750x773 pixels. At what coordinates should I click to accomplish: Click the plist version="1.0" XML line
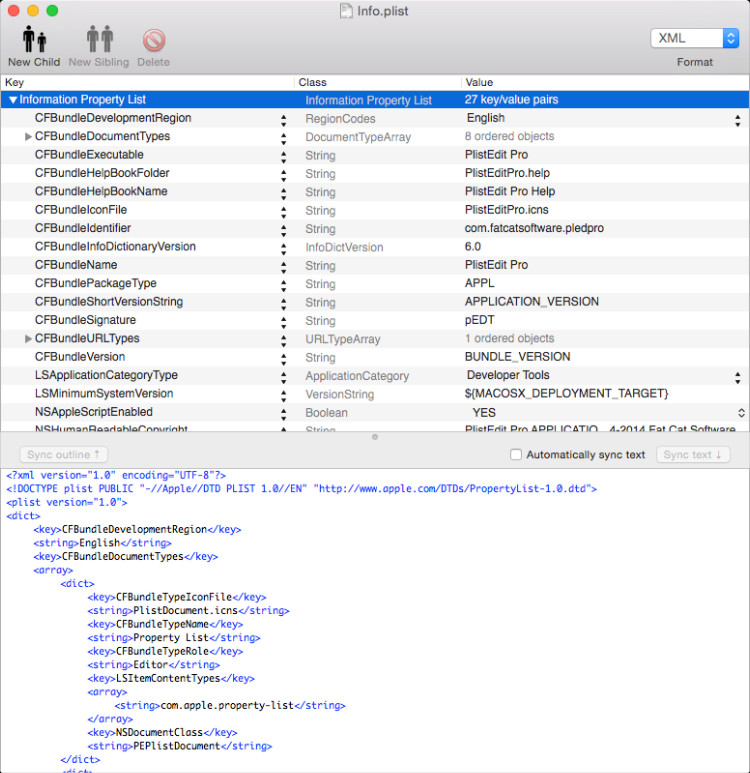pos(67,502)
